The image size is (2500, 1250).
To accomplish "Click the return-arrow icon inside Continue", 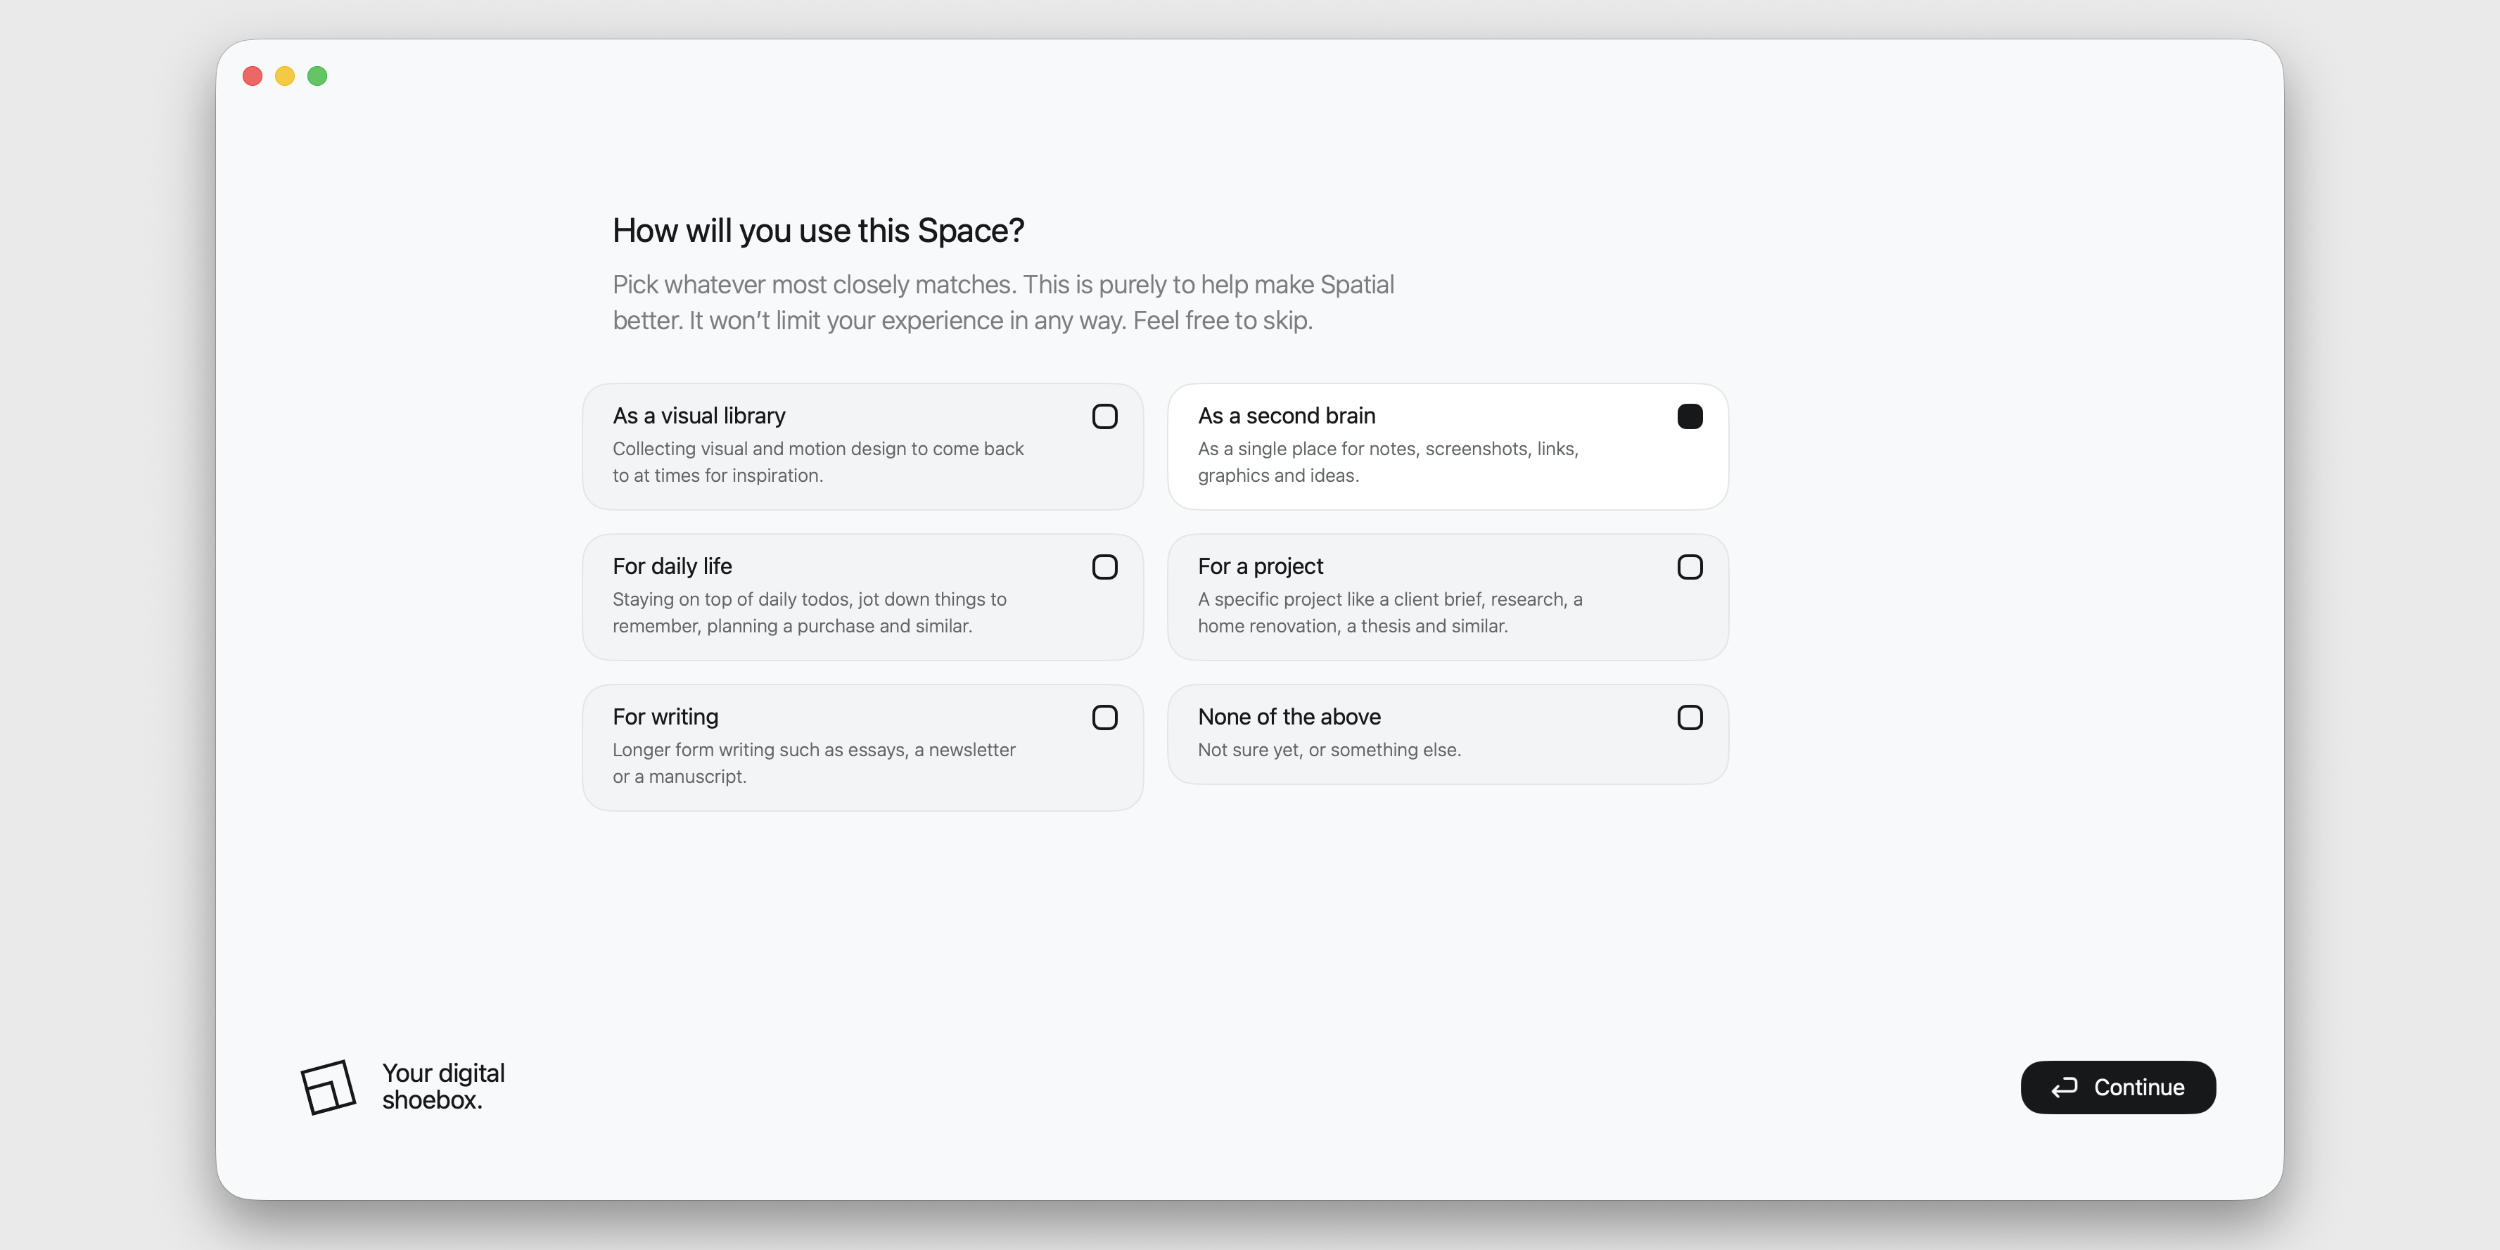I will point(2064,1087).
